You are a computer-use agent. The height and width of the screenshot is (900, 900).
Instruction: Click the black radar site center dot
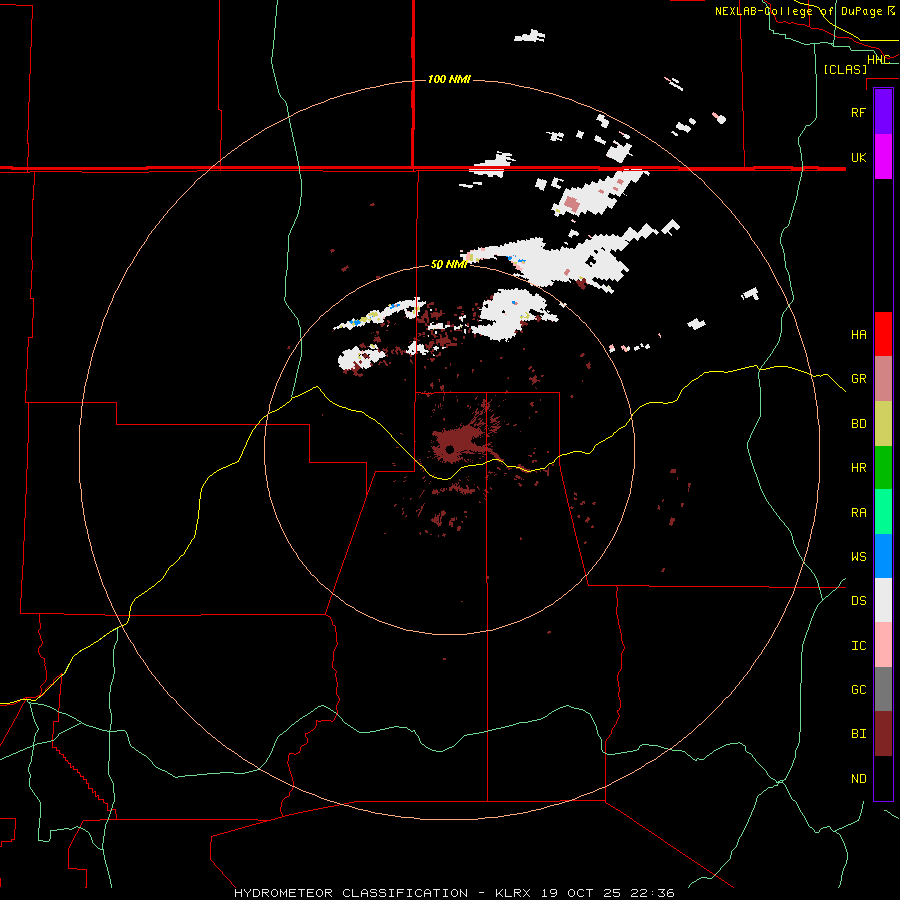click(x=450, y=449)
